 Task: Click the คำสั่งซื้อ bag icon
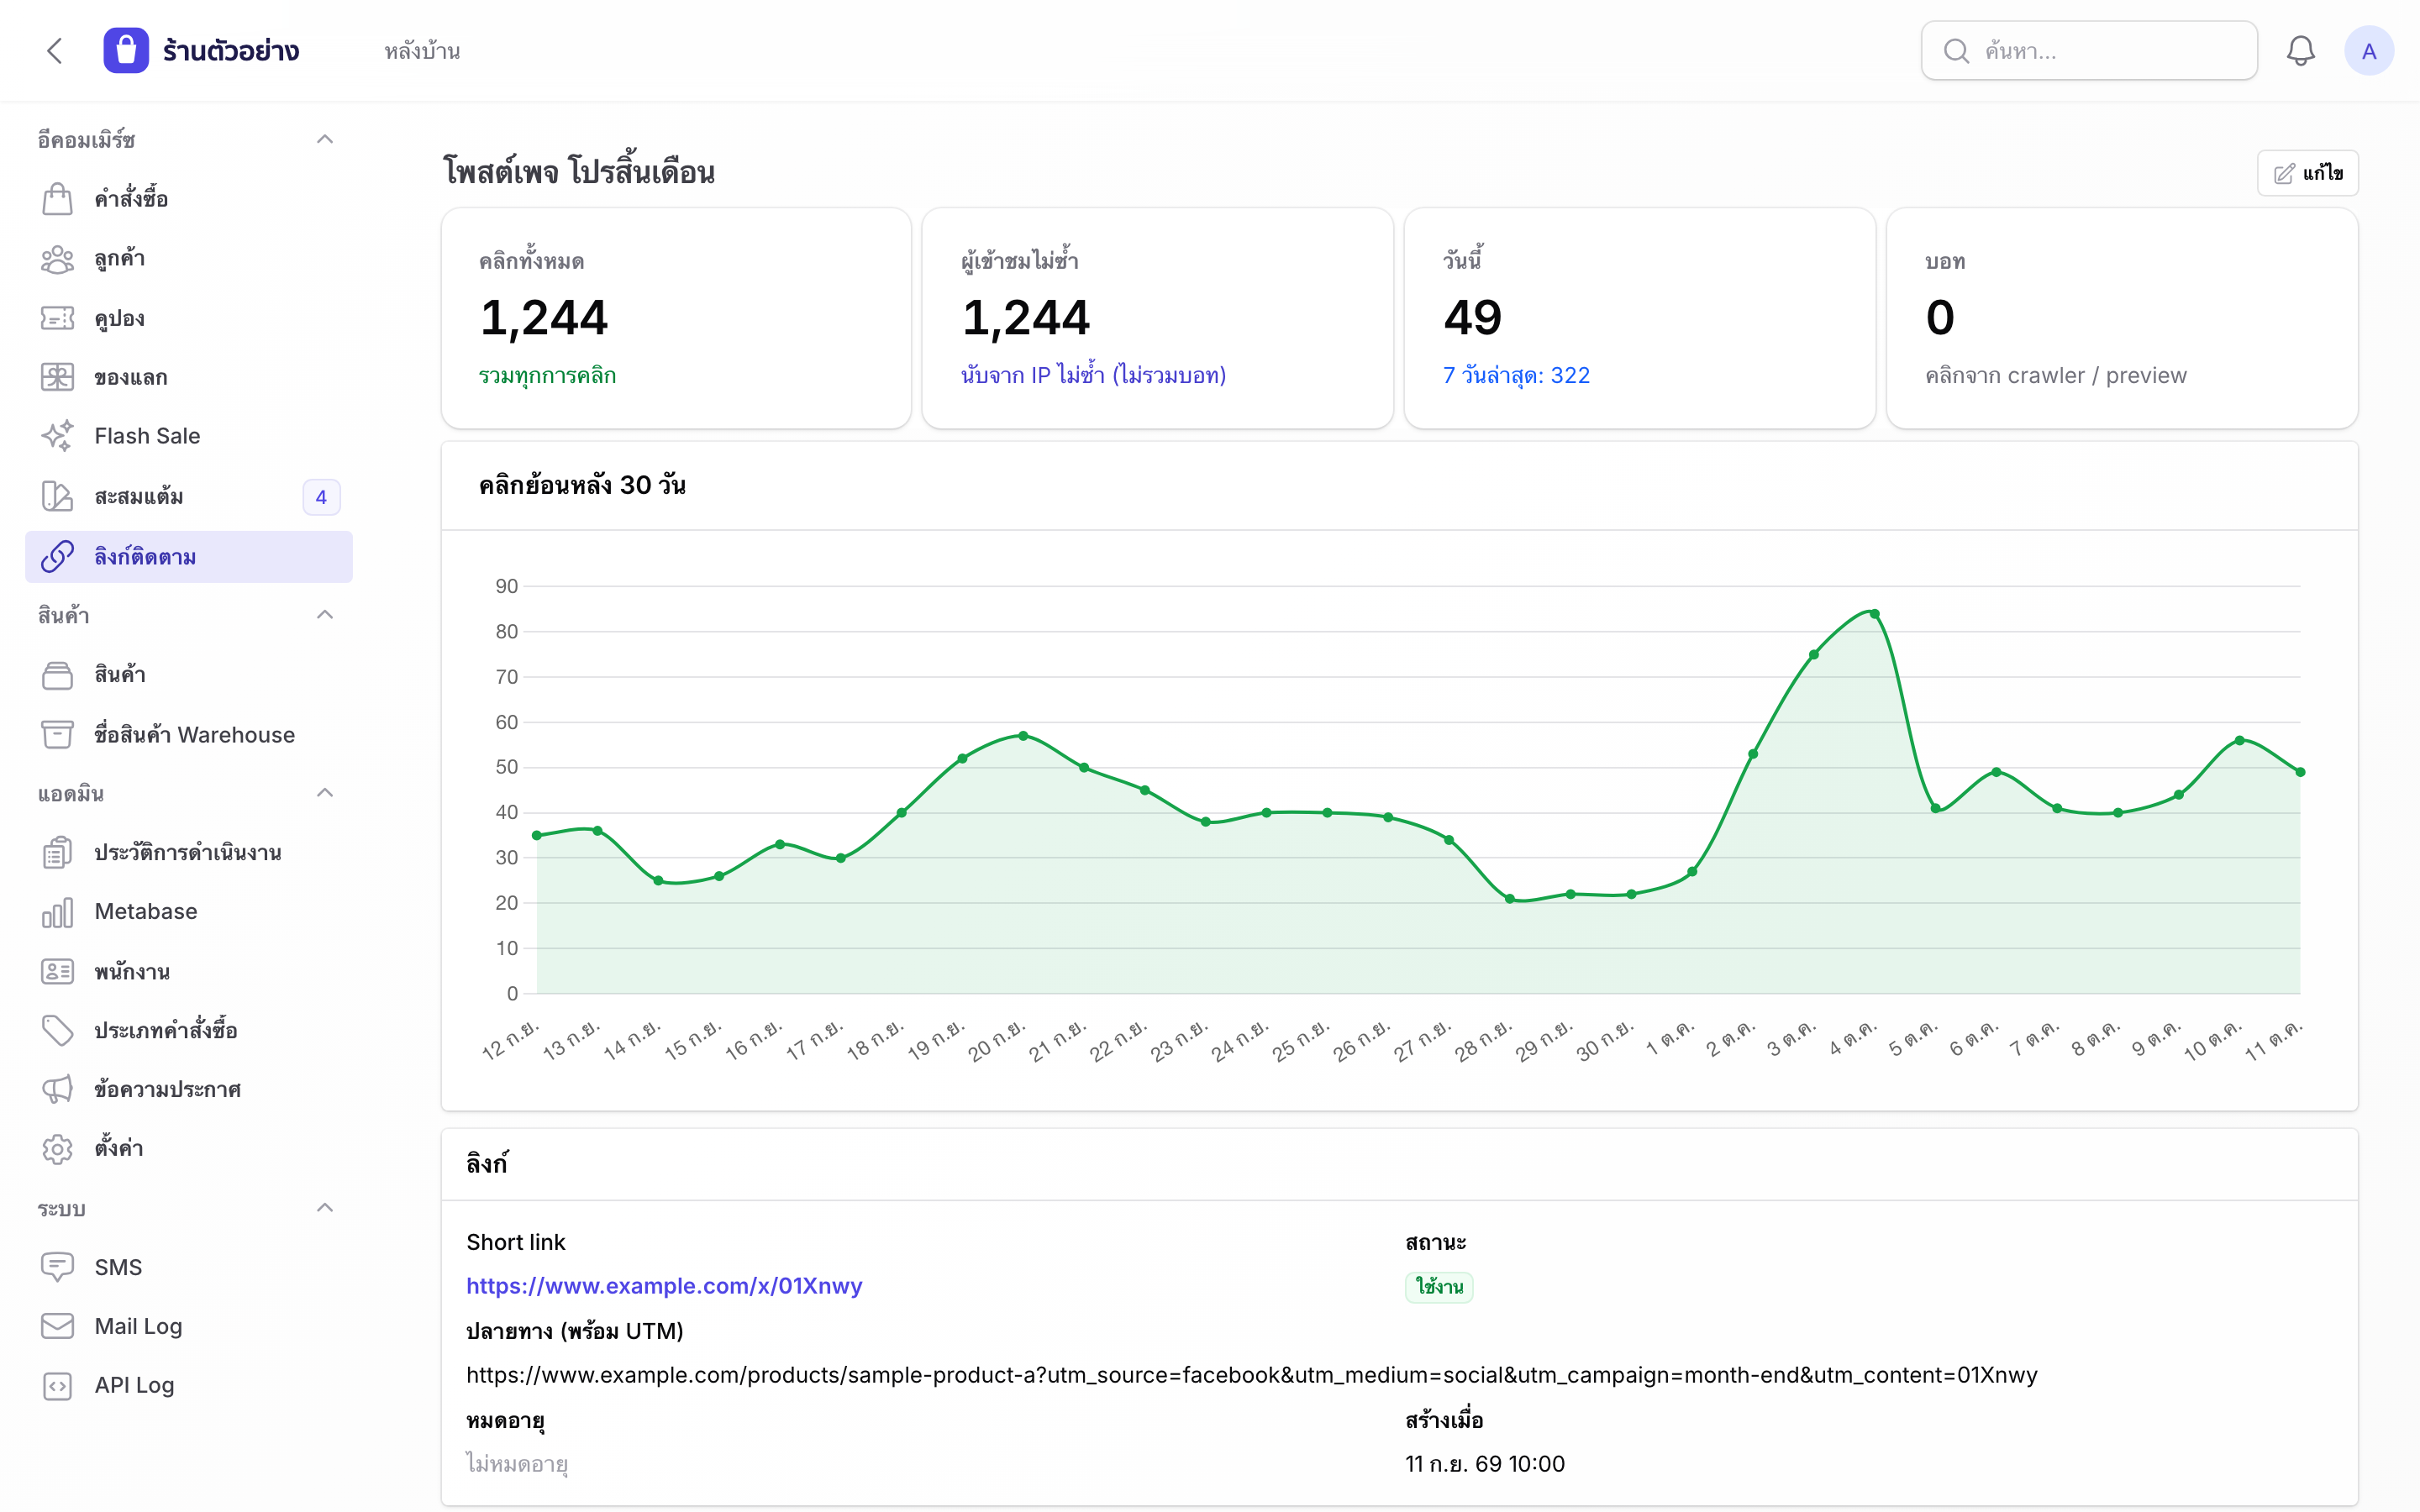click(58, 199)
